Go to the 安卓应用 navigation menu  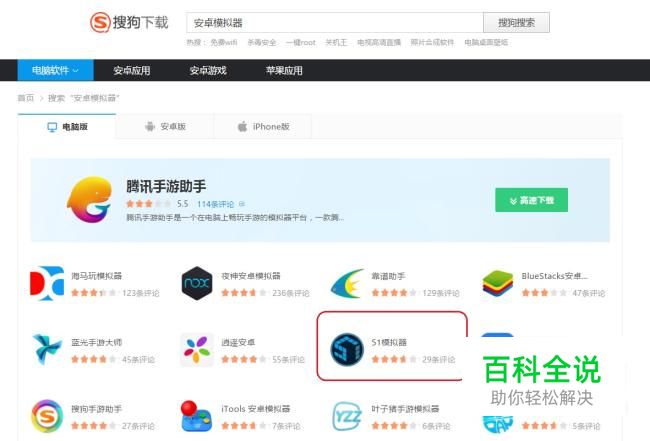coord(132,70)
